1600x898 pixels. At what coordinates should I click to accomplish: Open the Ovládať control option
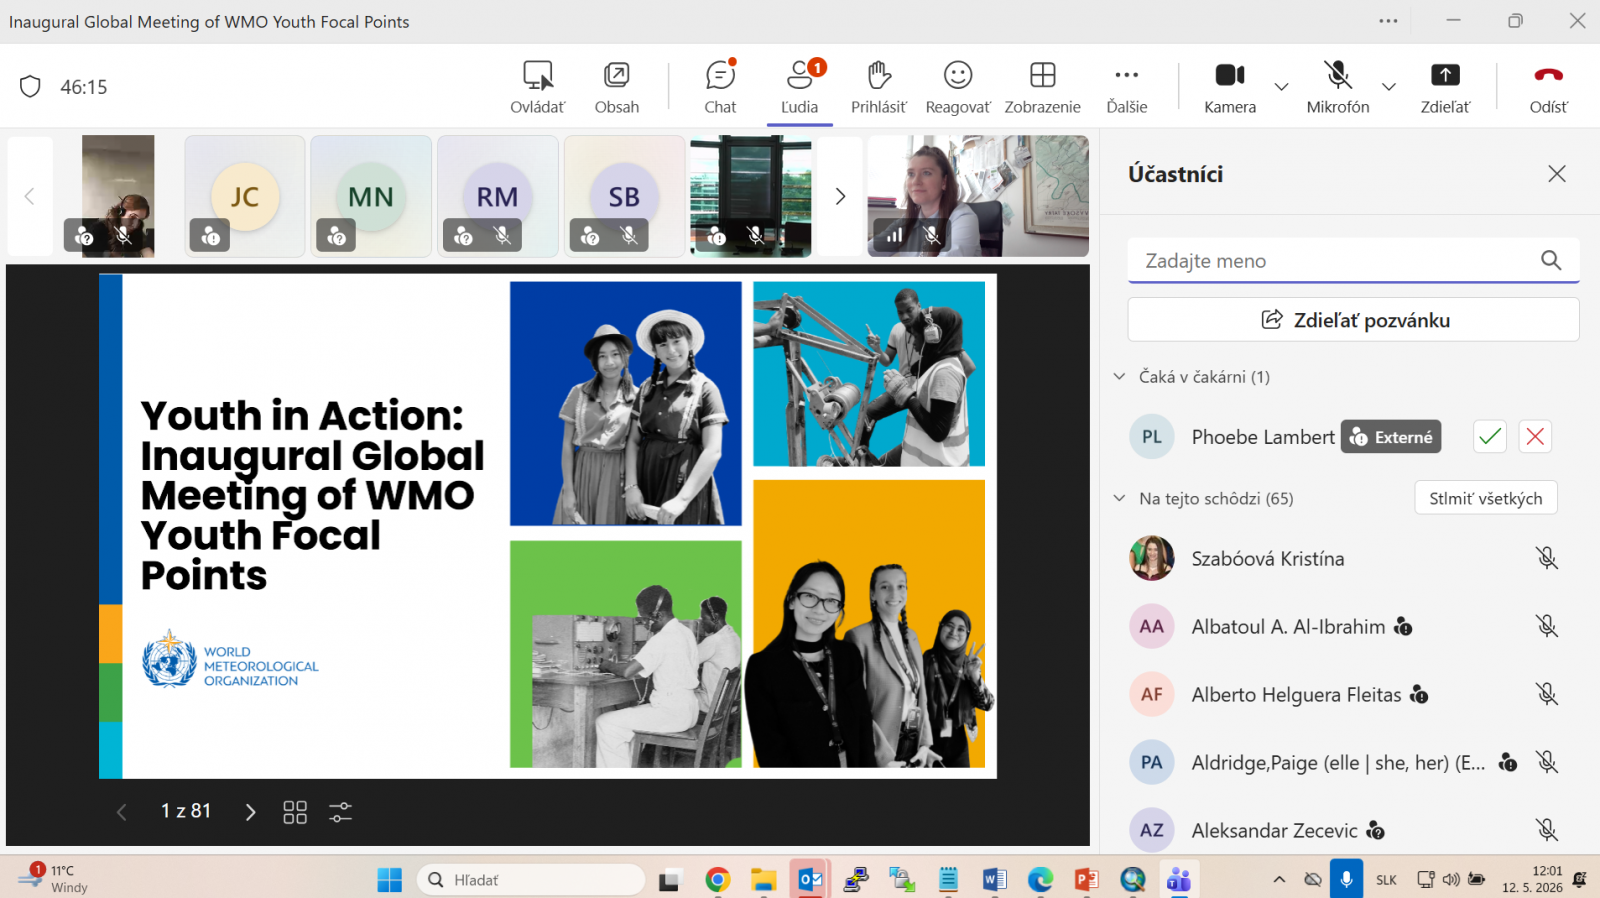[538, 87]
